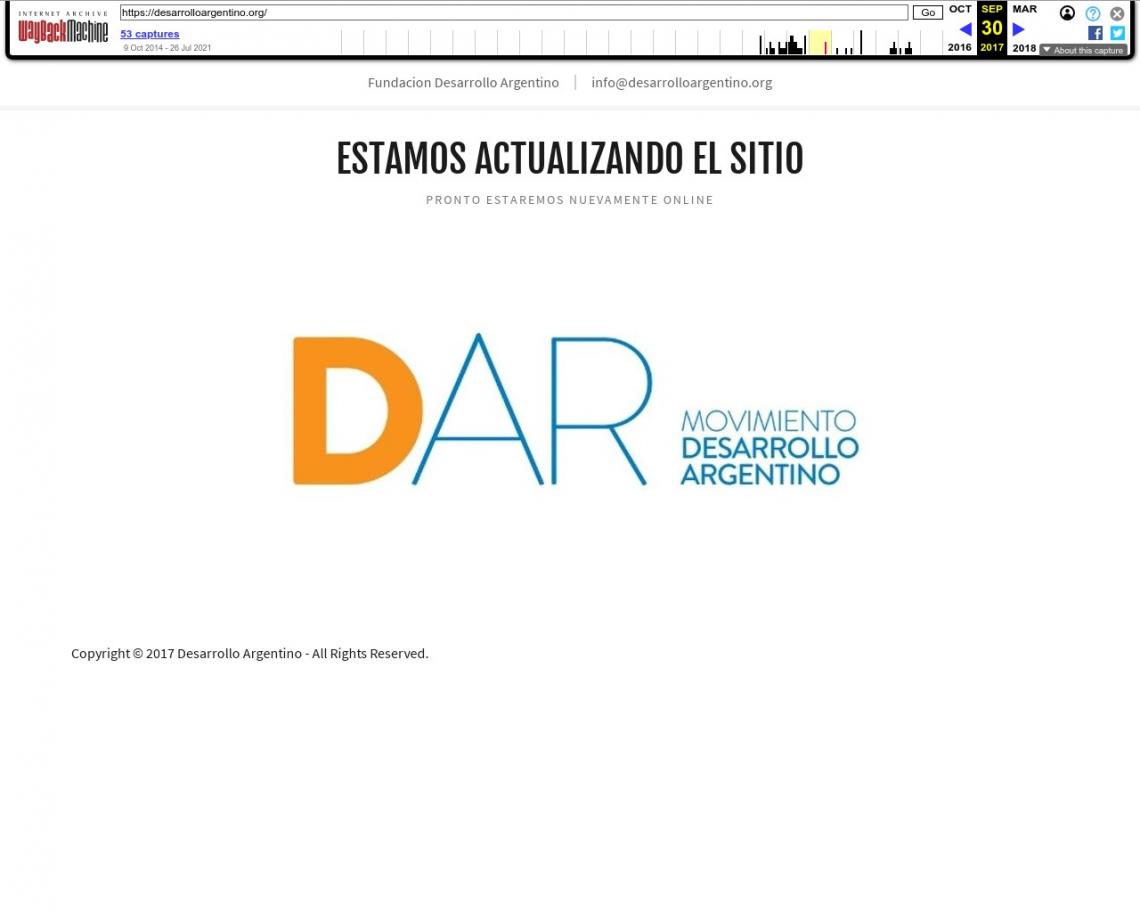Click the Copyright 2017 Desarrollo Argentino footer
Image resolution: width=1140 pixels, height=912 pixels.
249,653
